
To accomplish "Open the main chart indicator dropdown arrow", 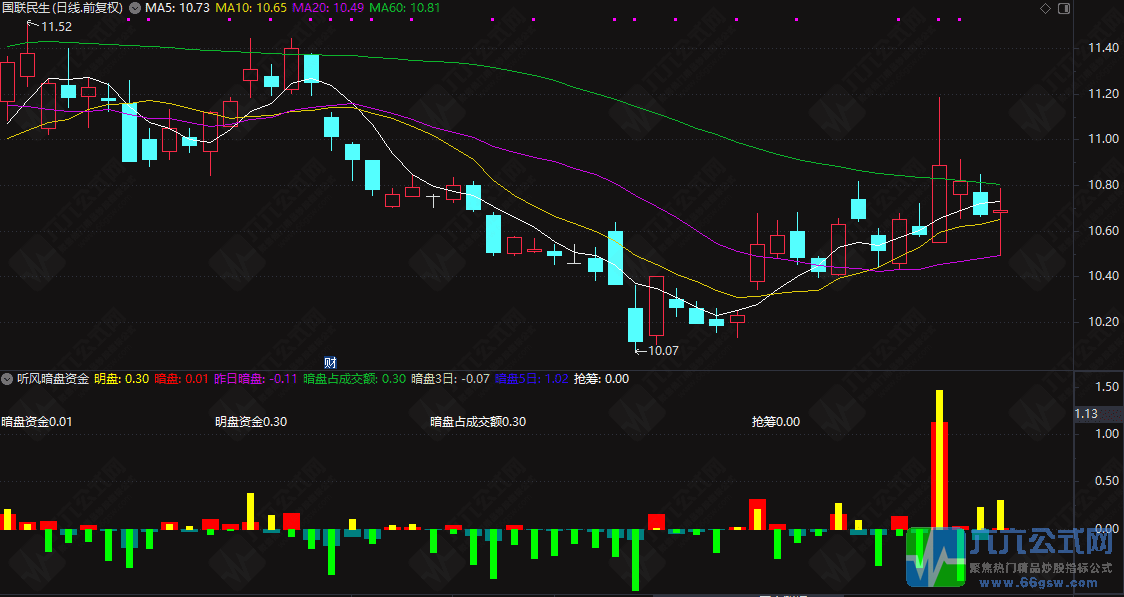I will tap(135, 9).
